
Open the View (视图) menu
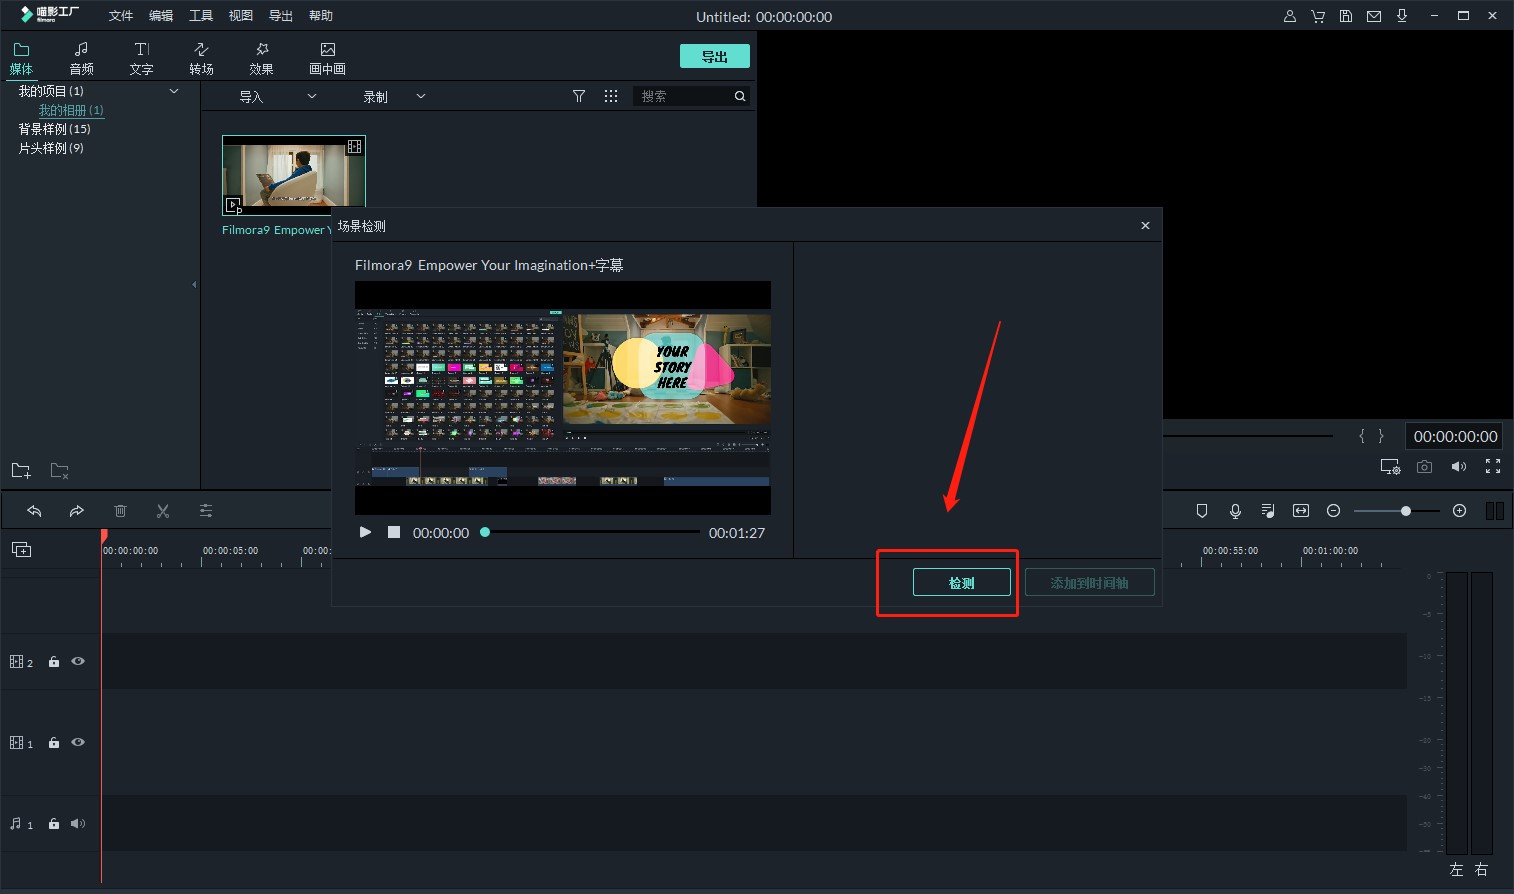[x=241, y=16]
